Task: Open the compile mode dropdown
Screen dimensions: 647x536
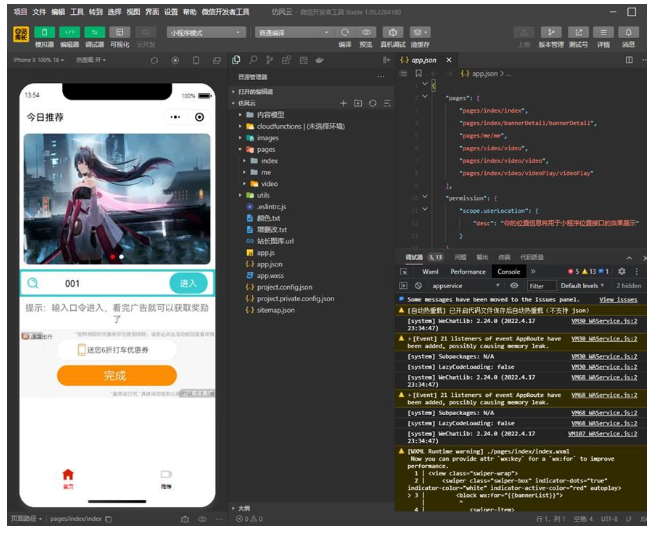Action: point(293,33)
